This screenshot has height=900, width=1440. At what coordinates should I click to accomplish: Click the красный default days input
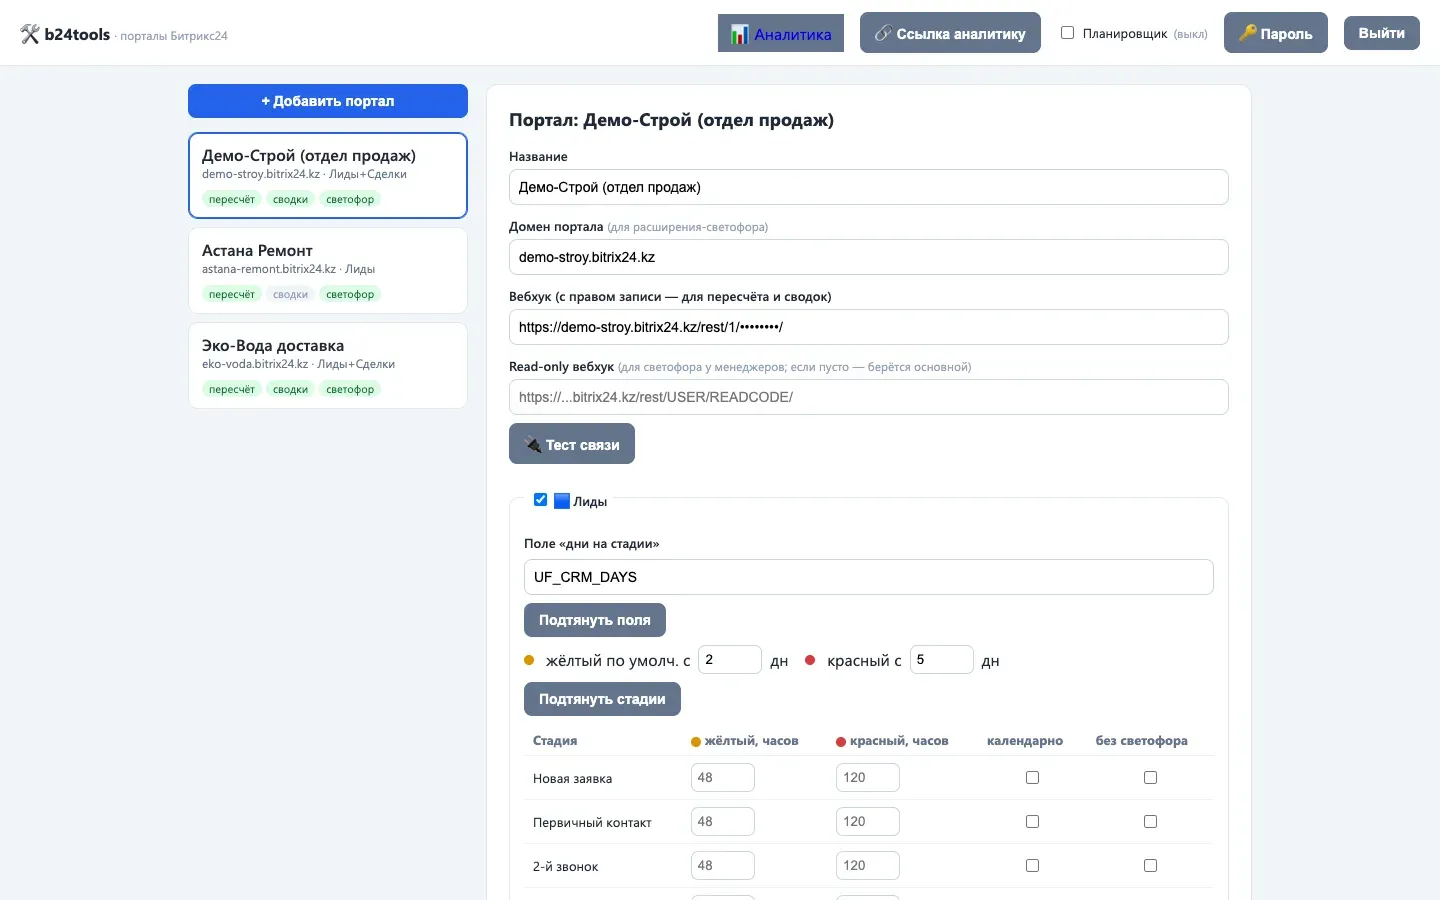coord(941,660)
